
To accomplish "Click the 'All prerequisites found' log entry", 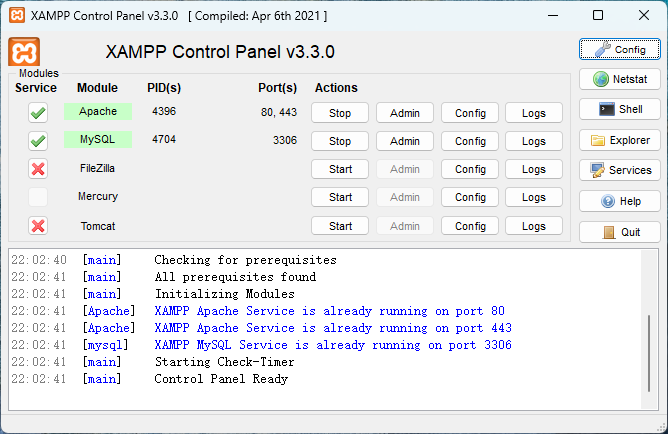I will (235, 277).
